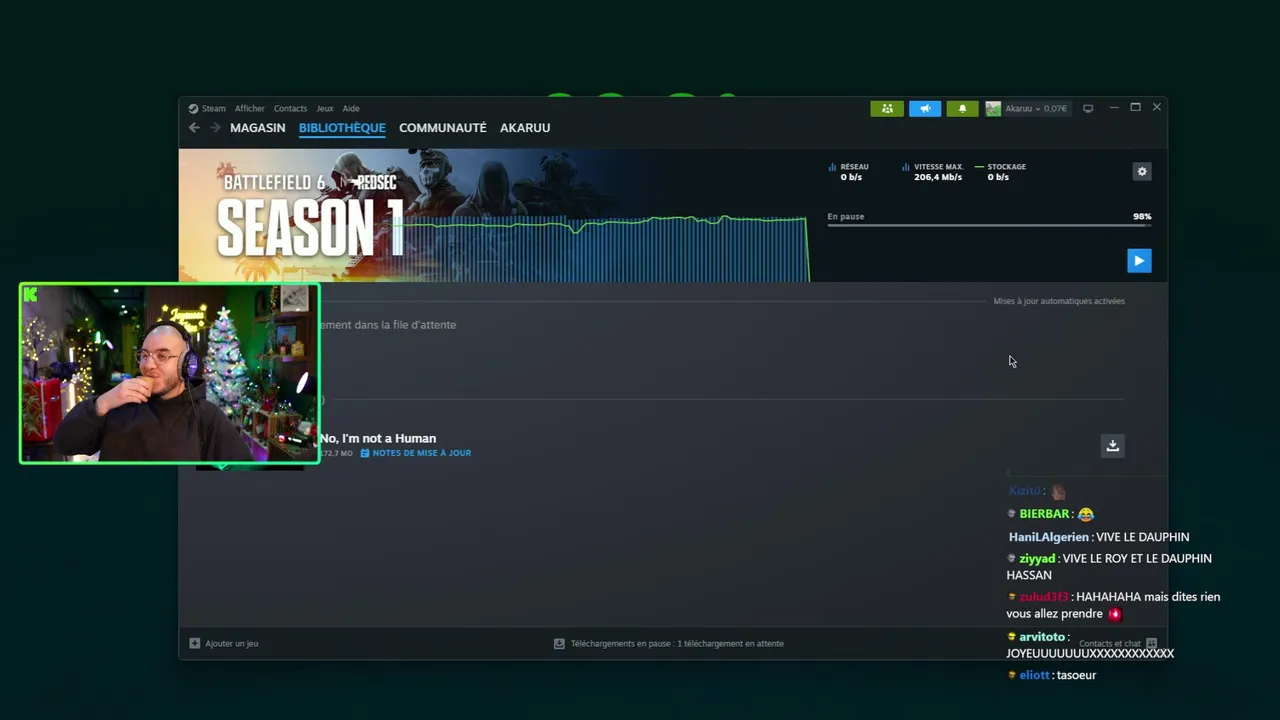This screenshot has height=720, width=1280.
Task: Download No, I'm not a Human update
Action: [x=1112, y=446]
